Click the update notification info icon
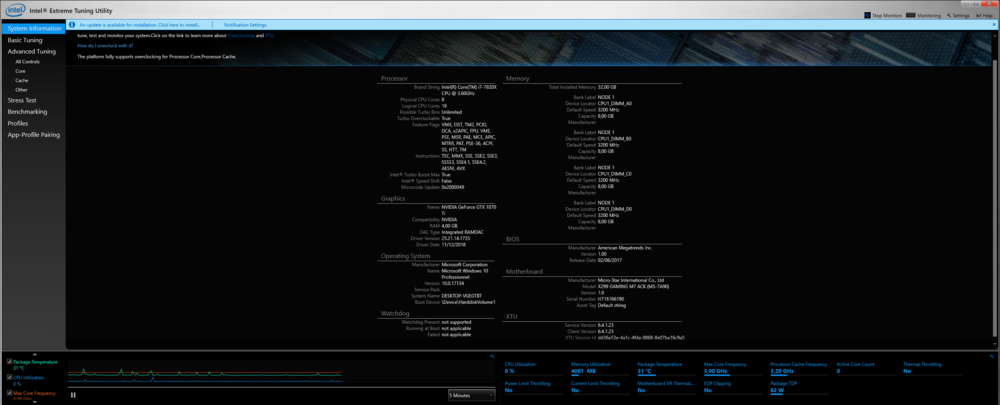The width and height of the screenshot is (1000, 405). tap(72, 24)
